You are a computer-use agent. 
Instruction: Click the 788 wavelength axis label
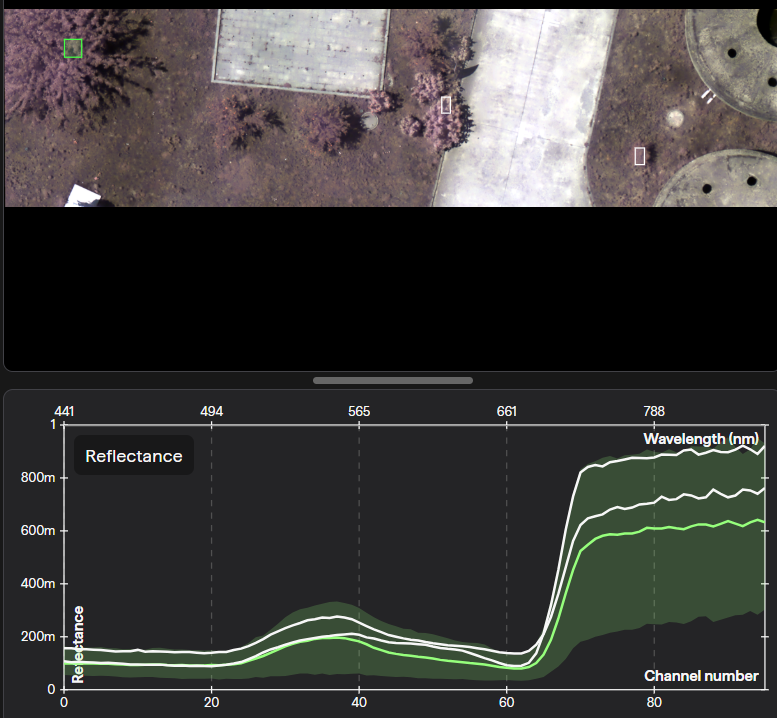pos(654,411)
